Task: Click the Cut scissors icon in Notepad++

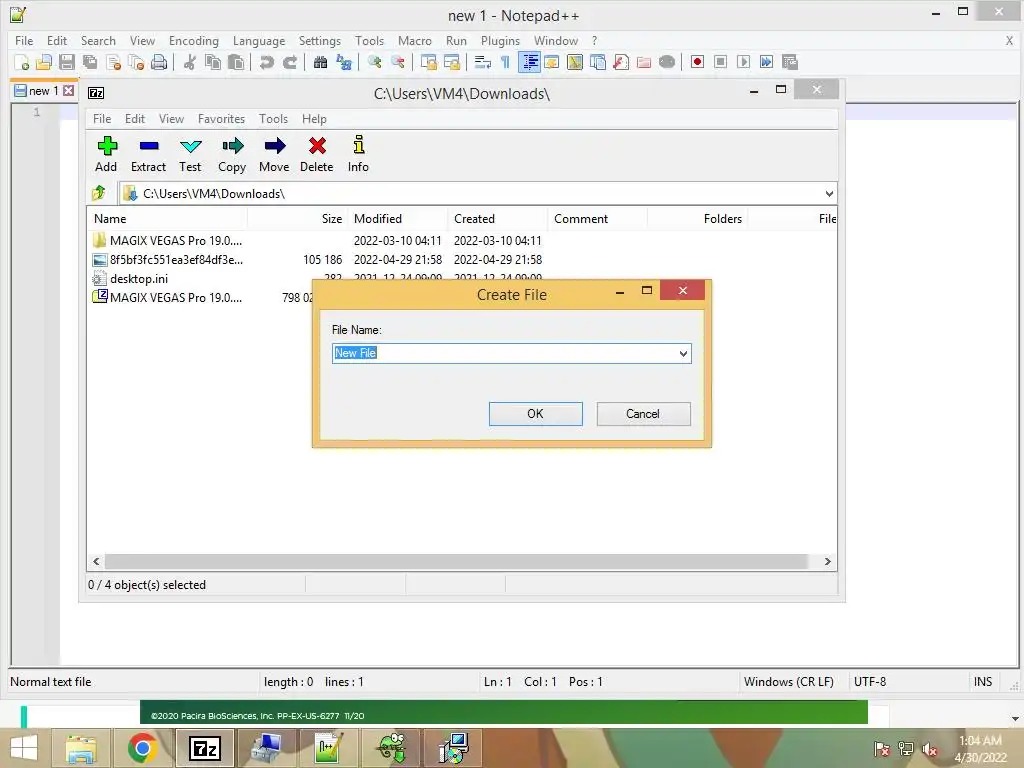Action: pyautogui.click(x=190, y=62)
